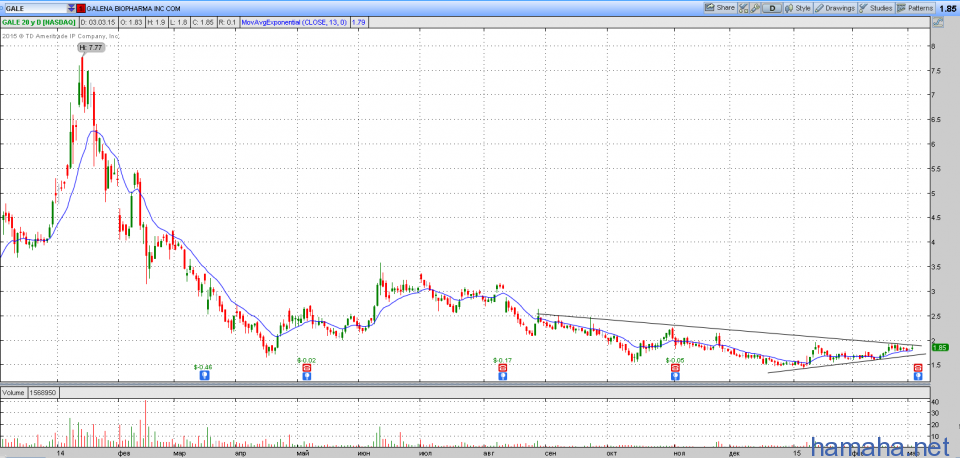Click the GALENA BIOPHARMA INC COM title

point(133,9)
